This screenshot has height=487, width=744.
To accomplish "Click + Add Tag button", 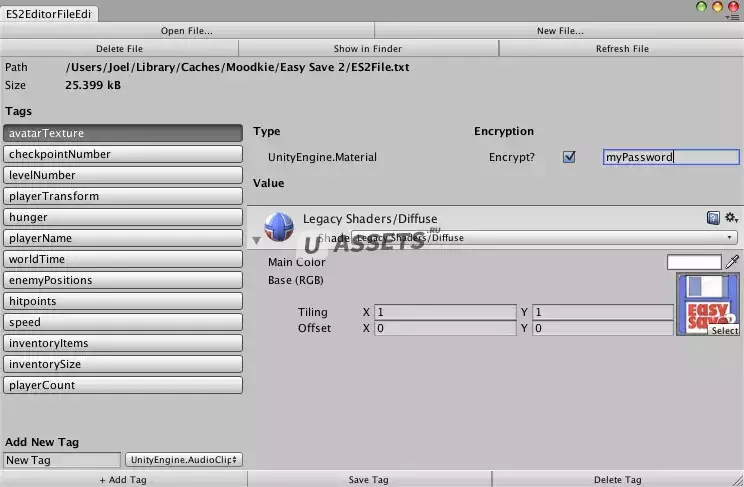I will pyautogui.click(x=123, y=479).
